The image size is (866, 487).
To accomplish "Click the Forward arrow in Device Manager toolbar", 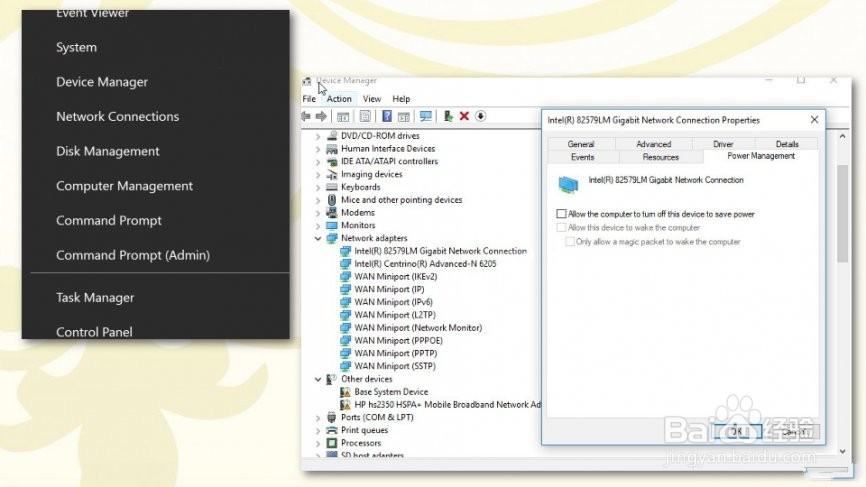I will point(321,116).
